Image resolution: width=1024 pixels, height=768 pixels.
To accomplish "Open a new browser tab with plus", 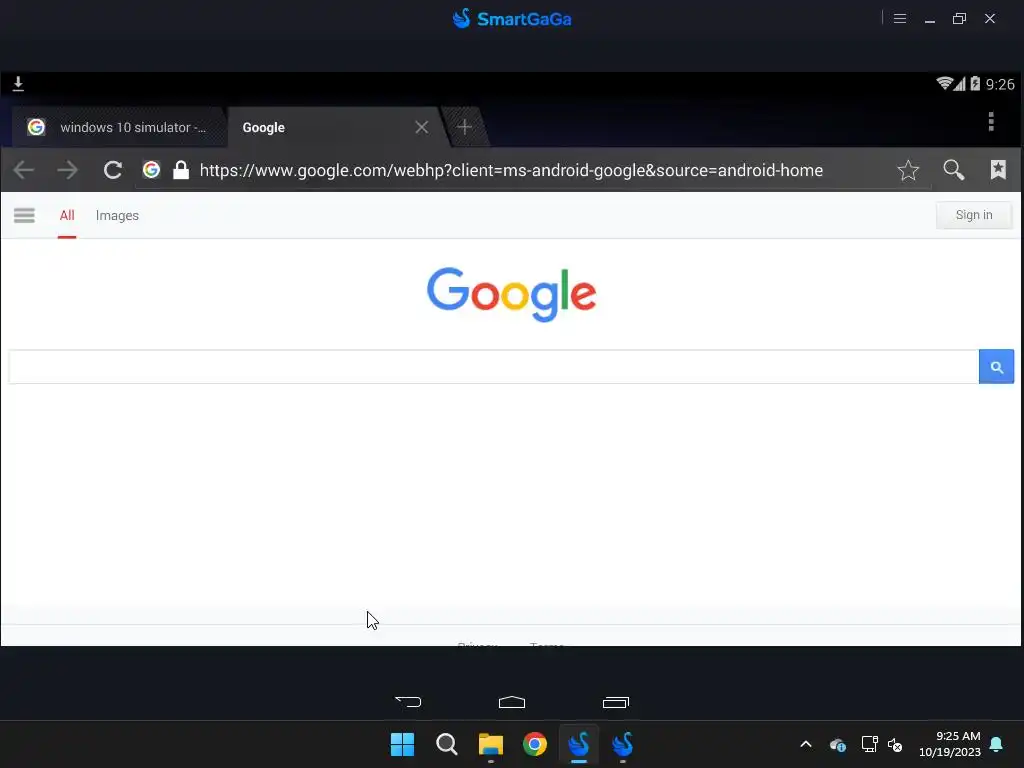I will pyautogui.click(x=464, y=127).
